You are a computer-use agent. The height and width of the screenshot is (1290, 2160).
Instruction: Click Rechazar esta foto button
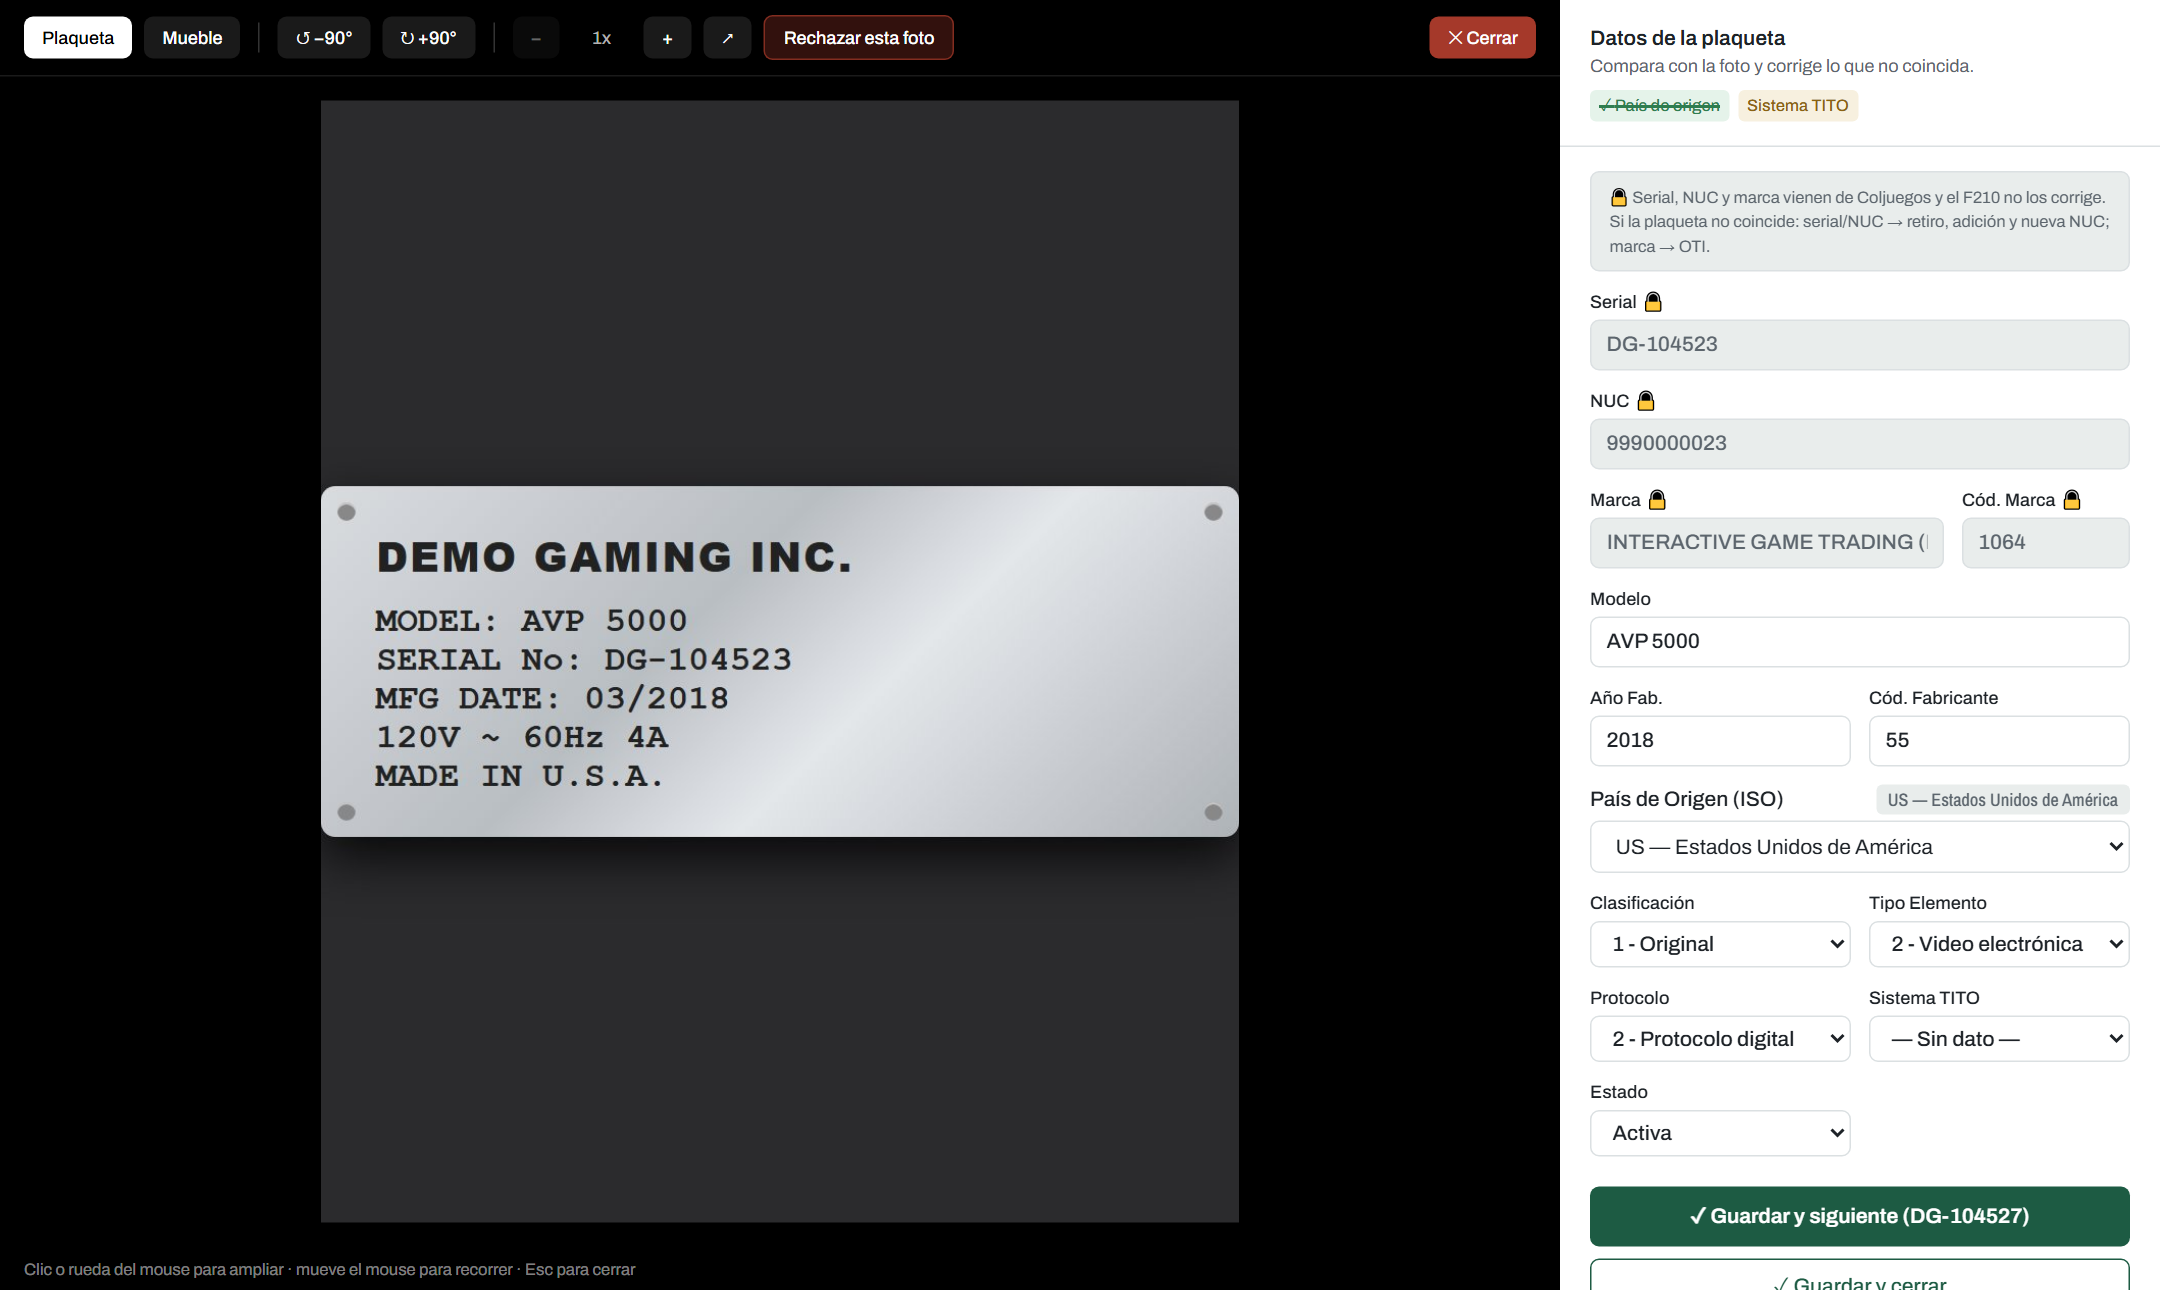click(858, 38)
